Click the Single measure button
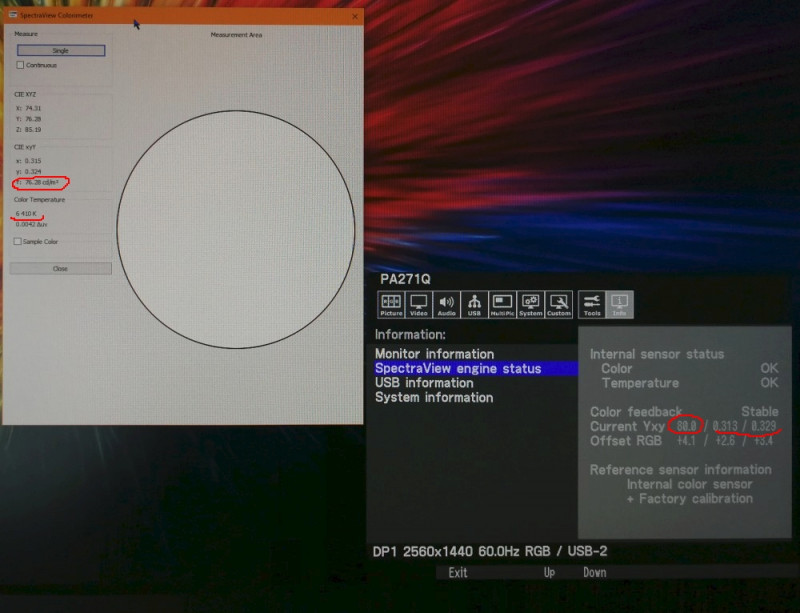The height and width of the screenshot is (613, 800). pyautogui.click(x=61, y=50)
